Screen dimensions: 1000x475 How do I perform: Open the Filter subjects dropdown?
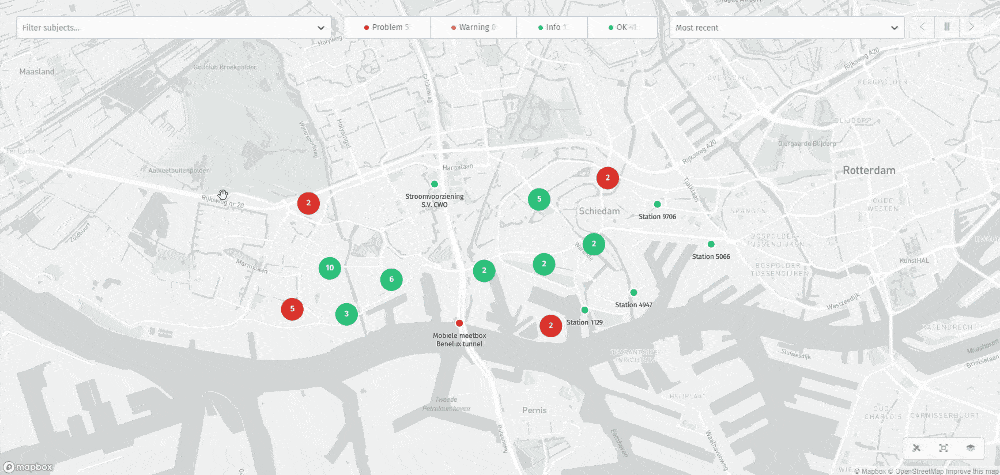pos(173,27)
